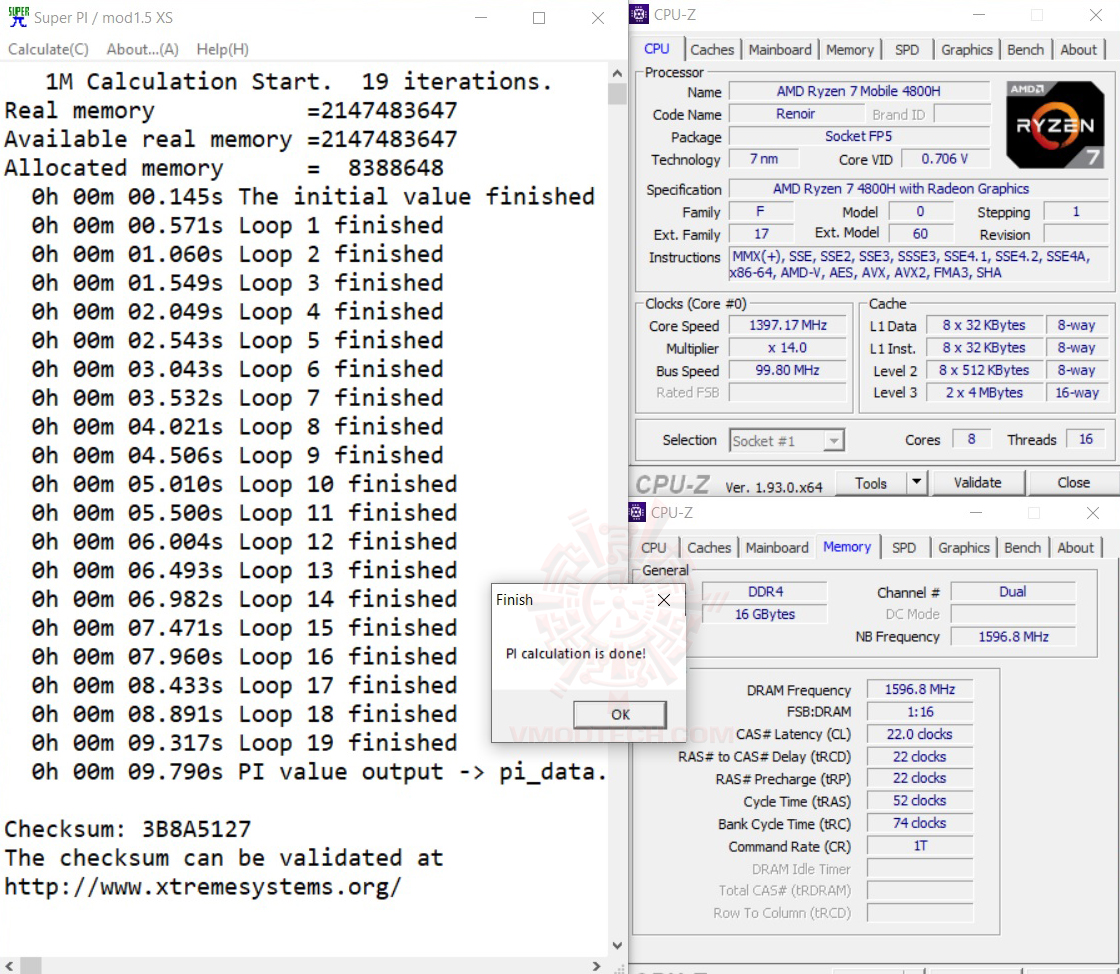The height and width of the screenshot is (974, 1120).
Task: Click the Super PI horizontal scrollbar right arrow
Action: [597, 965]
